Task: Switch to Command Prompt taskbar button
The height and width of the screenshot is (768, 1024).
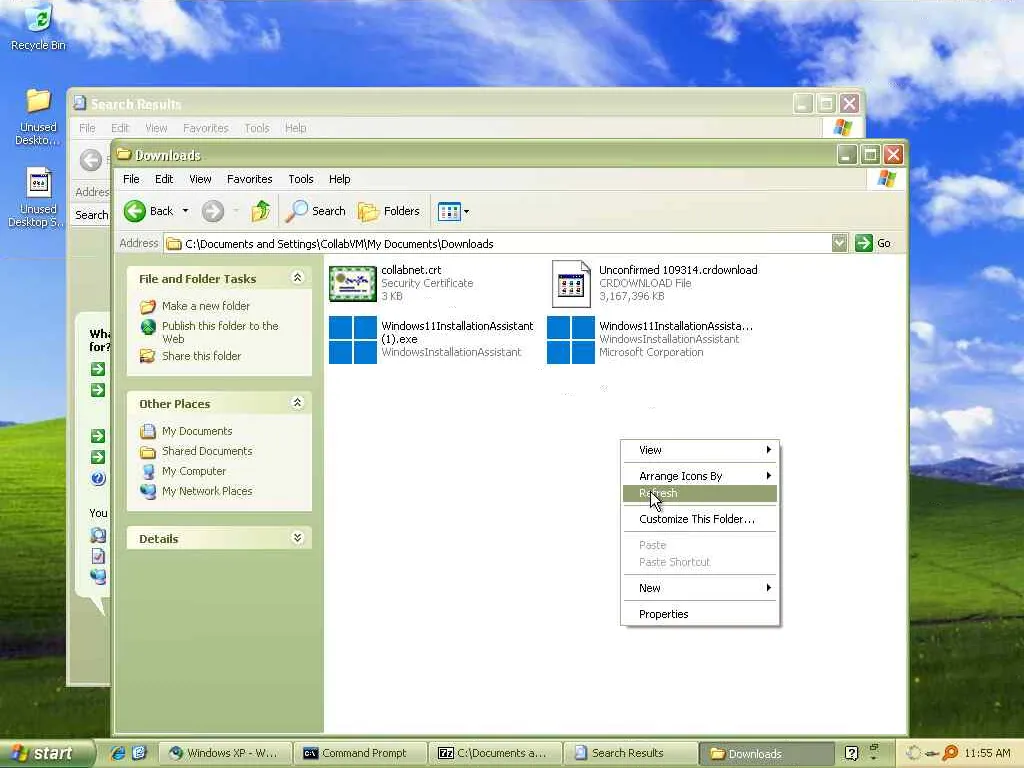Action: (x=360, y=754)
